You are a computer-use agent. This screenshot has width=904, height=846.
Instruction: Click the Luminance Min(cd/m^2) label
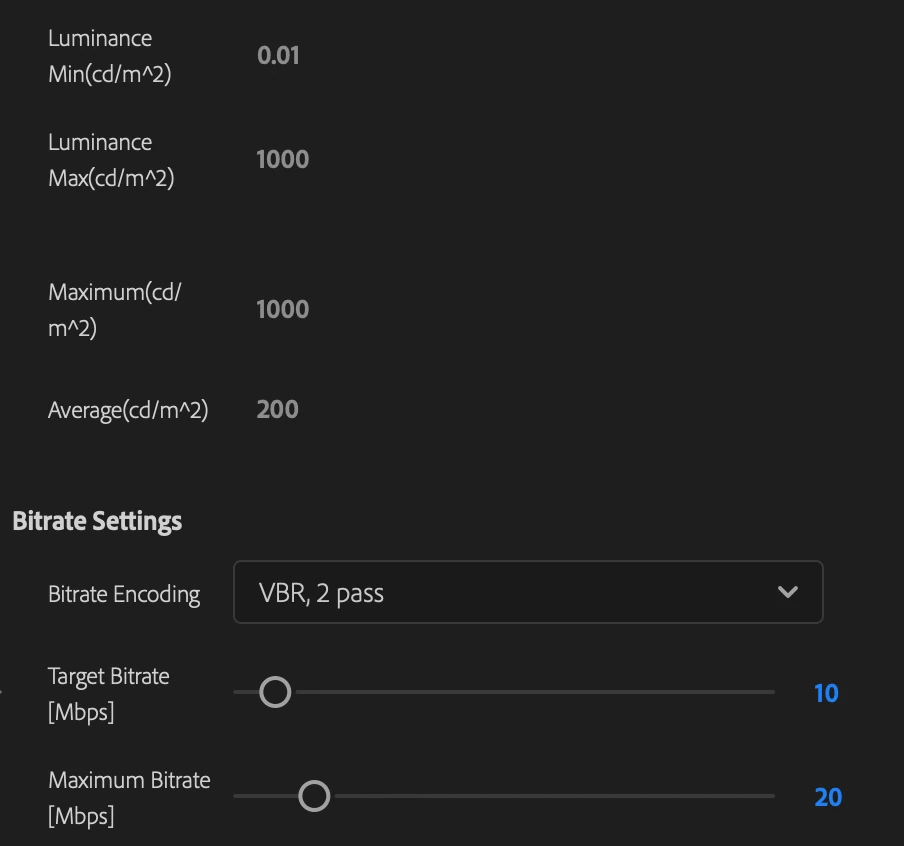tap(110, 56)
